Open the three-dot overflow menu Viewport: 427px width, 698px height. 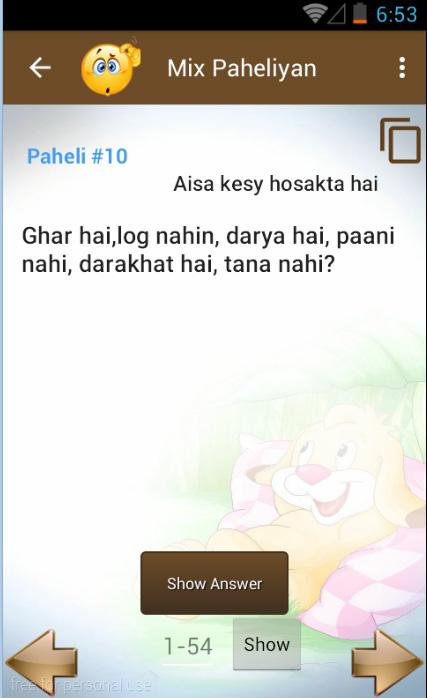[x=402, y=68]
